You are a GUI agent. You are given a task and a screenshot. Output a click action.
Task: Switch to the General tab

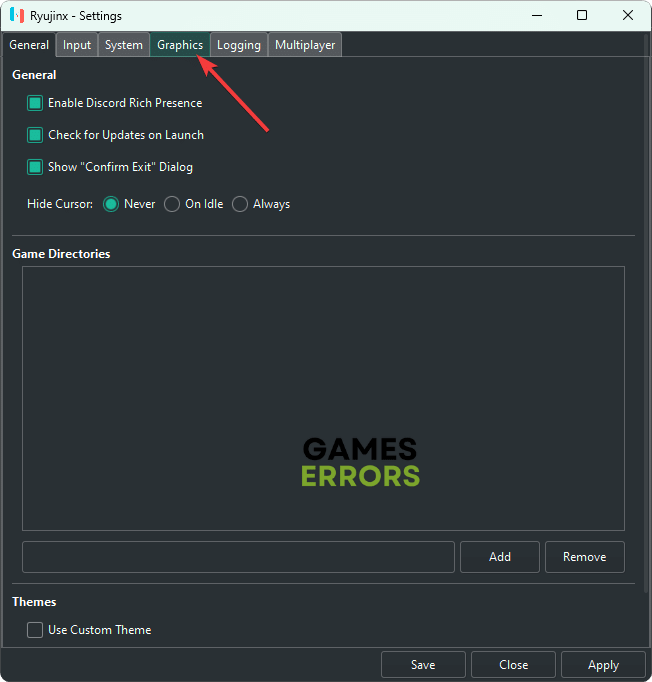point(29,45)
